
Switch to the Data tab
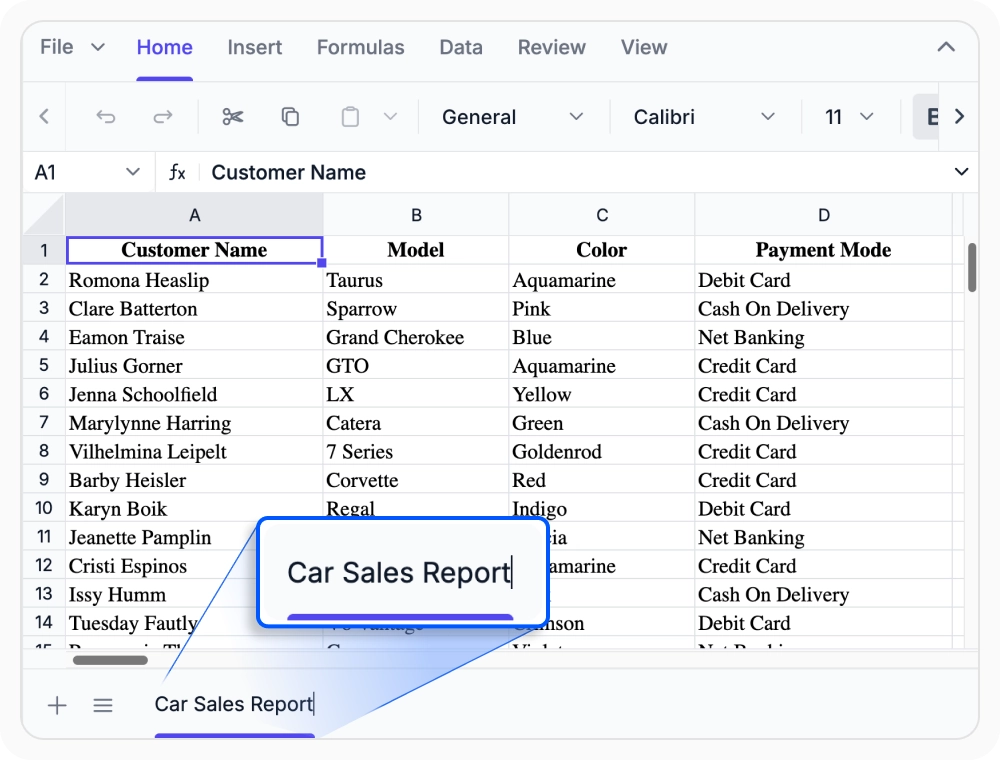click(x=461, y=47)
